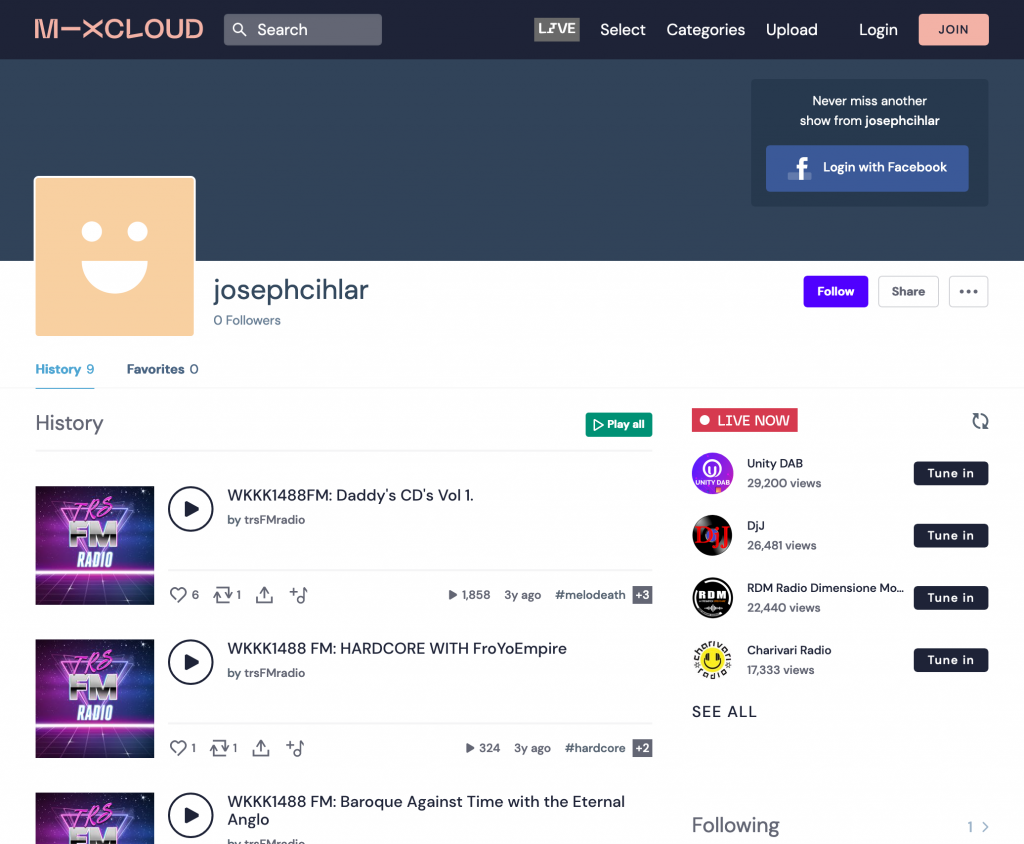Click the Mixcloud logo

[119, 29]
